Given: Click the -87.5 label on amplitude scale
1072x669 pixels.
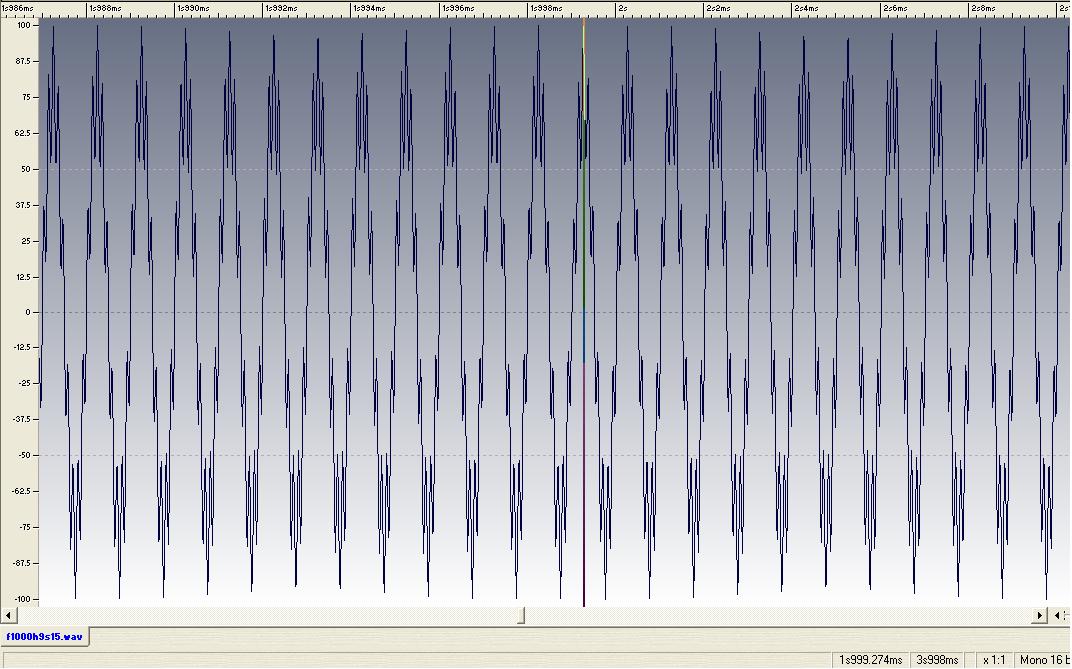Looking at the screenshot, I should coord(21,563).
